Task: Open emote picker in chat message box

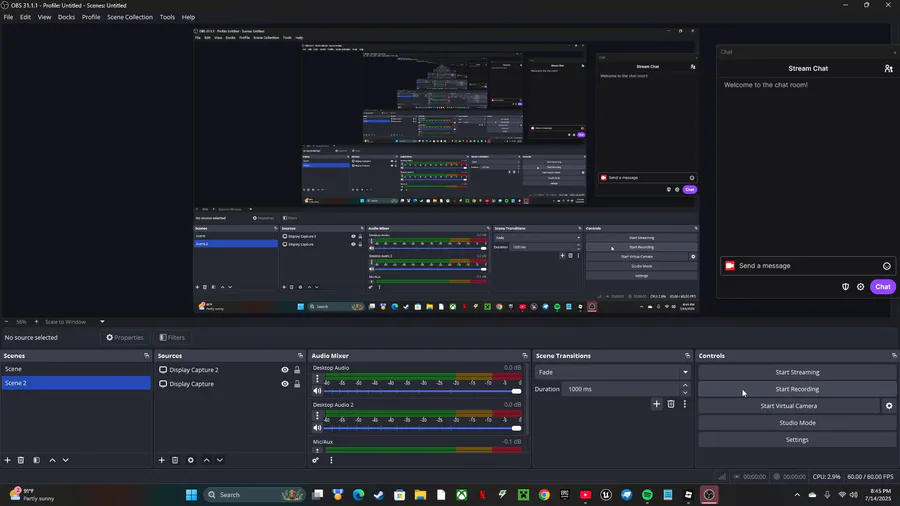Action: coord(887,266)
